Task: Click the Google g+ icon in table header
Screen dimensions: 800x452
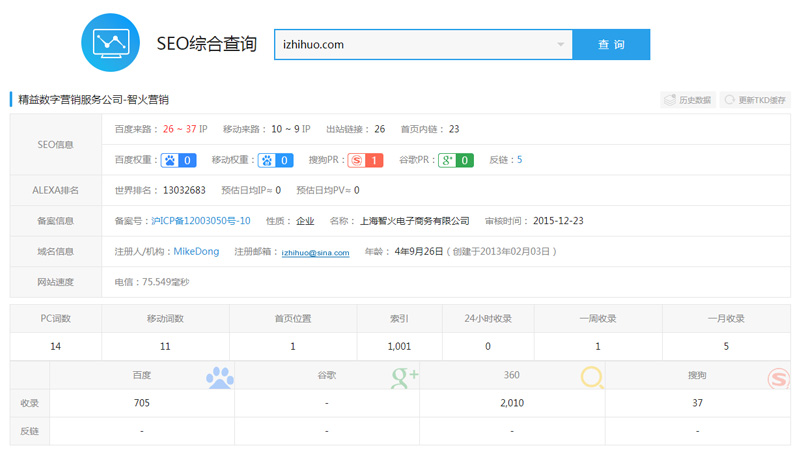Action: [x=405, y=377]
